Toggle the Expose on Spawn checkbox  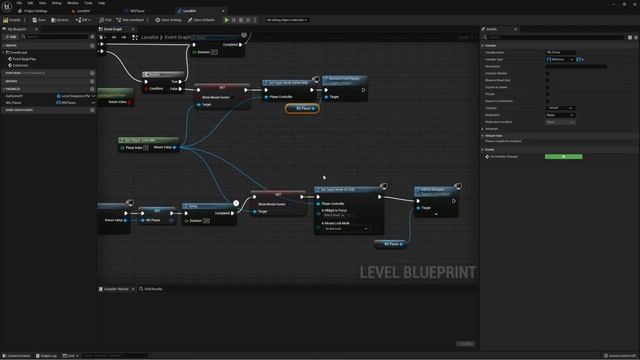[x=547, y=87]
